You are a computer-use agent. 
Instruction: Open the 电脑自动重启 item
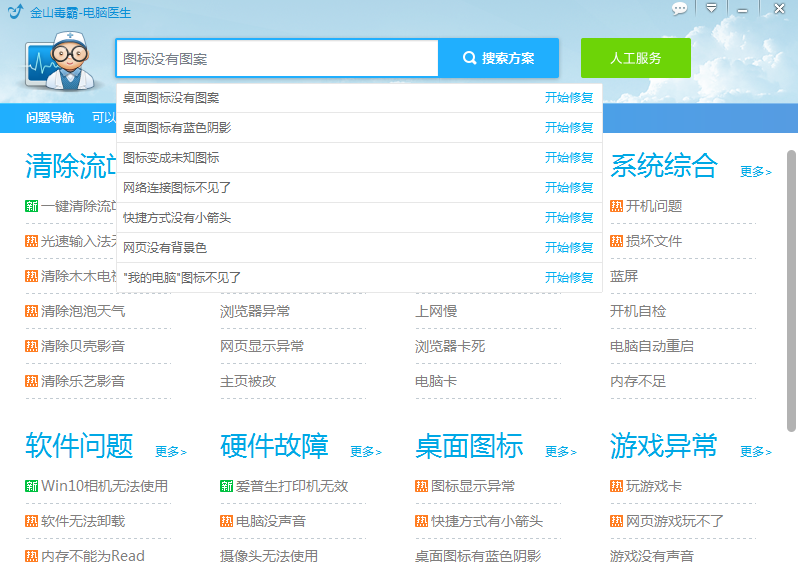coord(652,346)
